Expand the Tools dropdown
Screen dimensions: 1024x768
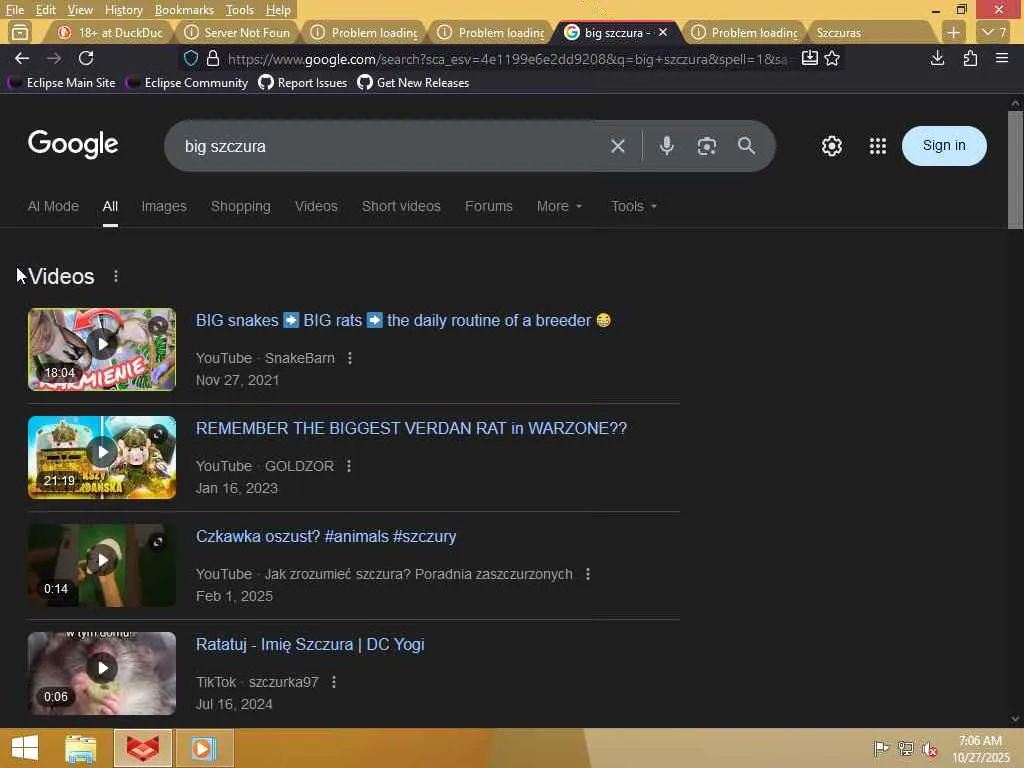point(634,206)
